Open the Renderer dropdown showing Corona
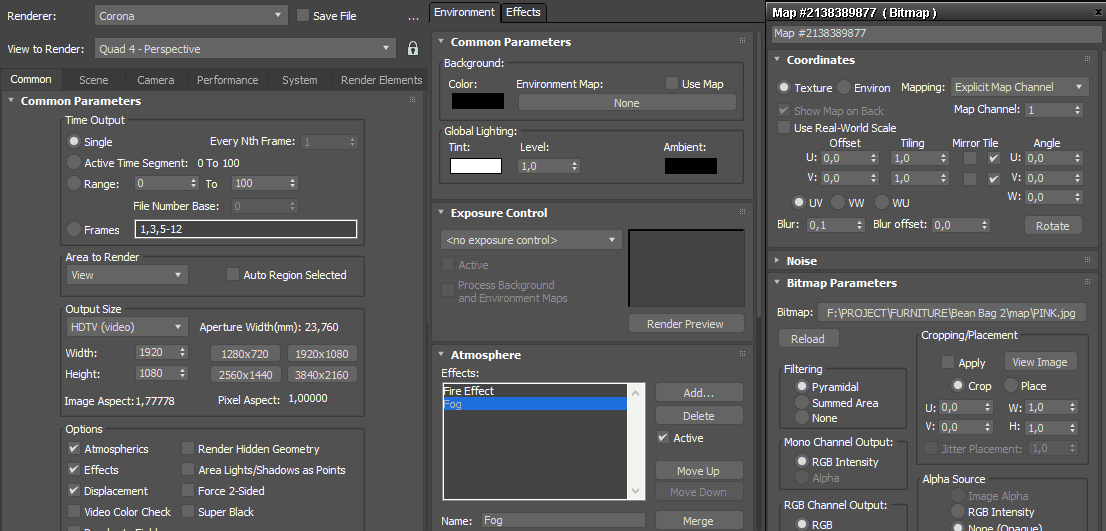The image size is (1106, 531). [192, 16]
